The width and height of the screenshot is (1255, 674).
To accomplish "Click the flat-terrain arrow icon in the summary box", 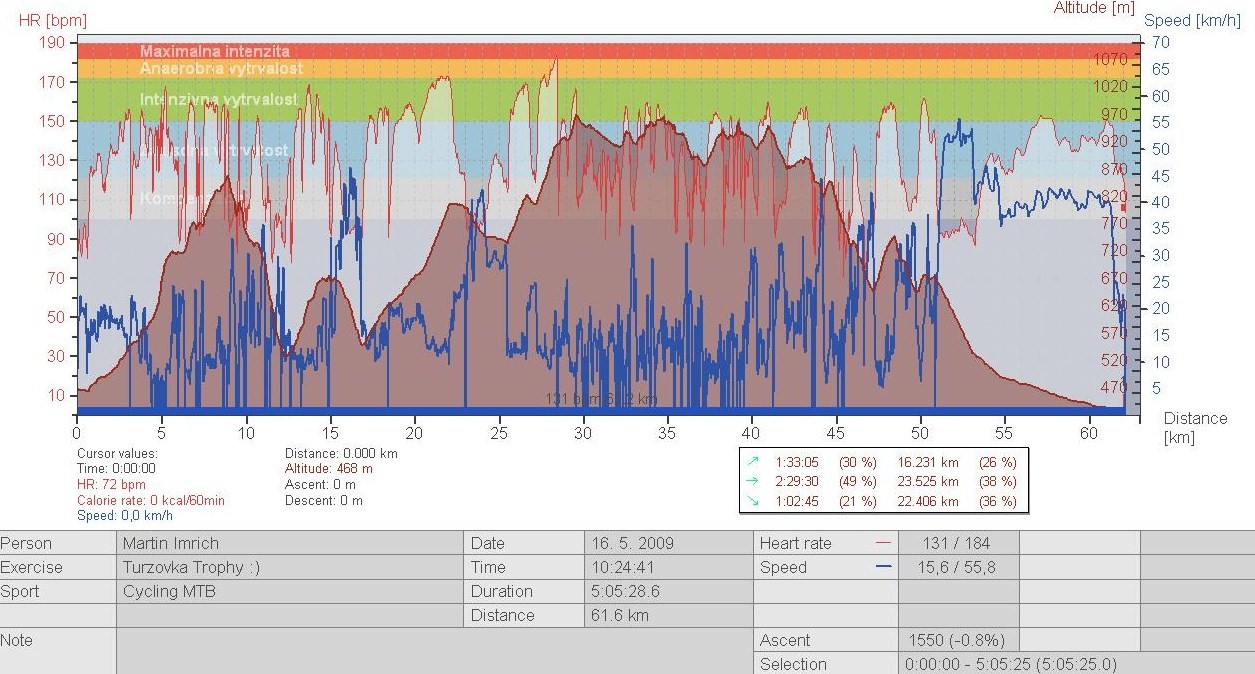I will click(753, 482).
